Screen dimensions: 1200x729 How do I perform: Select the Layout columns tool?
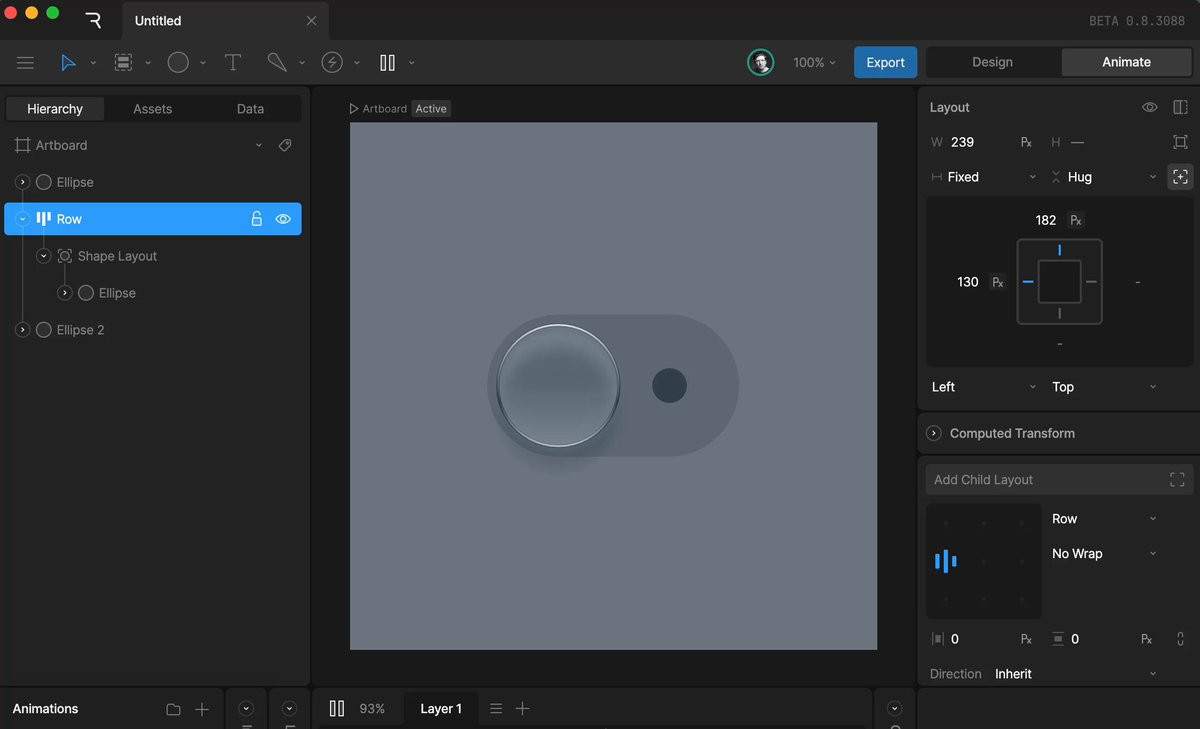point(388,63)
